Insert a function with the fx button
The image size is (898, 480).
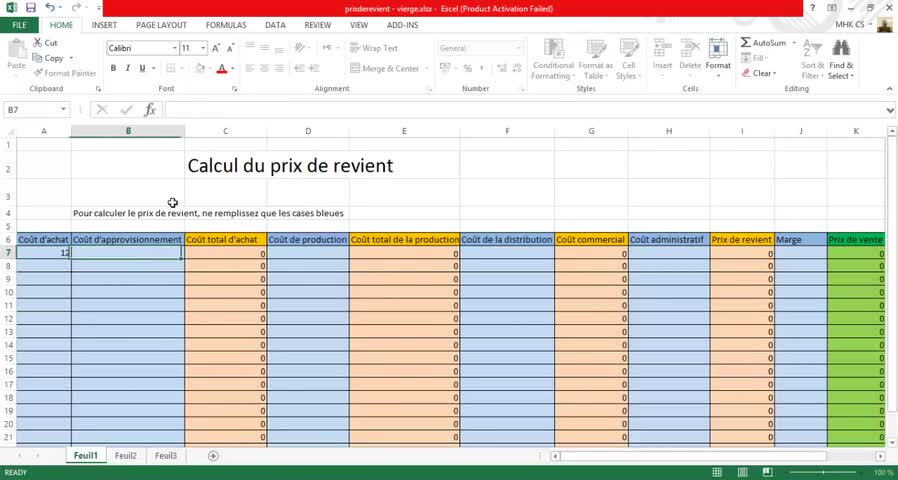click(150, 109)
